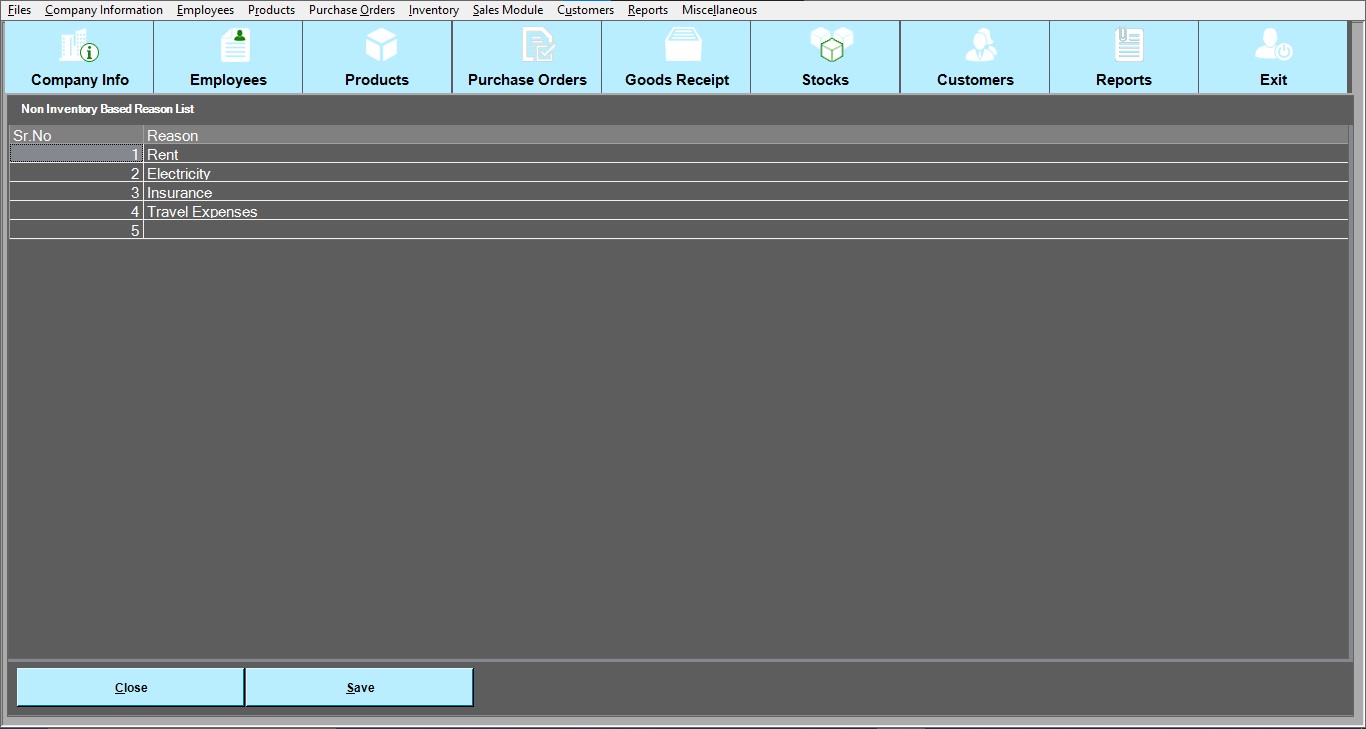Open the Miscellaneous menu
Screen dimensions: 1366x729
click(x=719, y=10)
